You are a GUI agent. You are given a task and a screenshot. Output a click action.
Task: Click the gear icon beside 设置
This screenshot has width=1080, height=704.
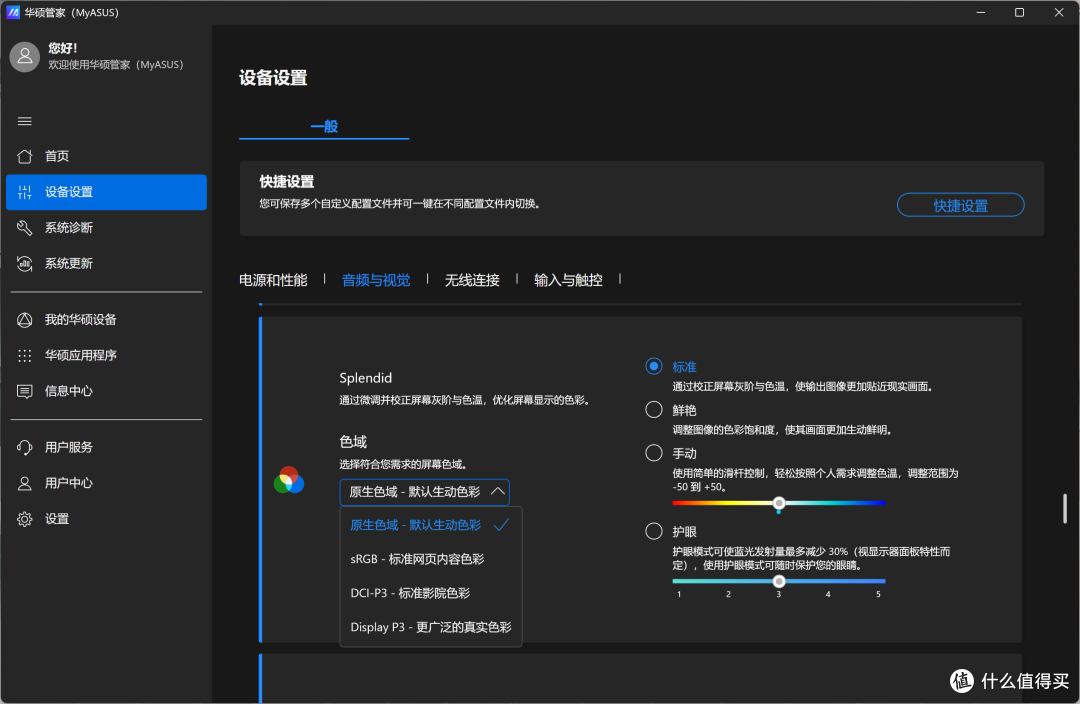(25, 519)
